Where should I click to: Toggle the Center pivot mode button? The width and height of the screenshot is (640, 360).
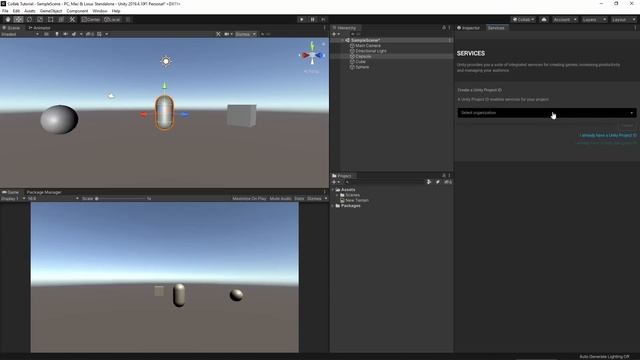[91, 20]
